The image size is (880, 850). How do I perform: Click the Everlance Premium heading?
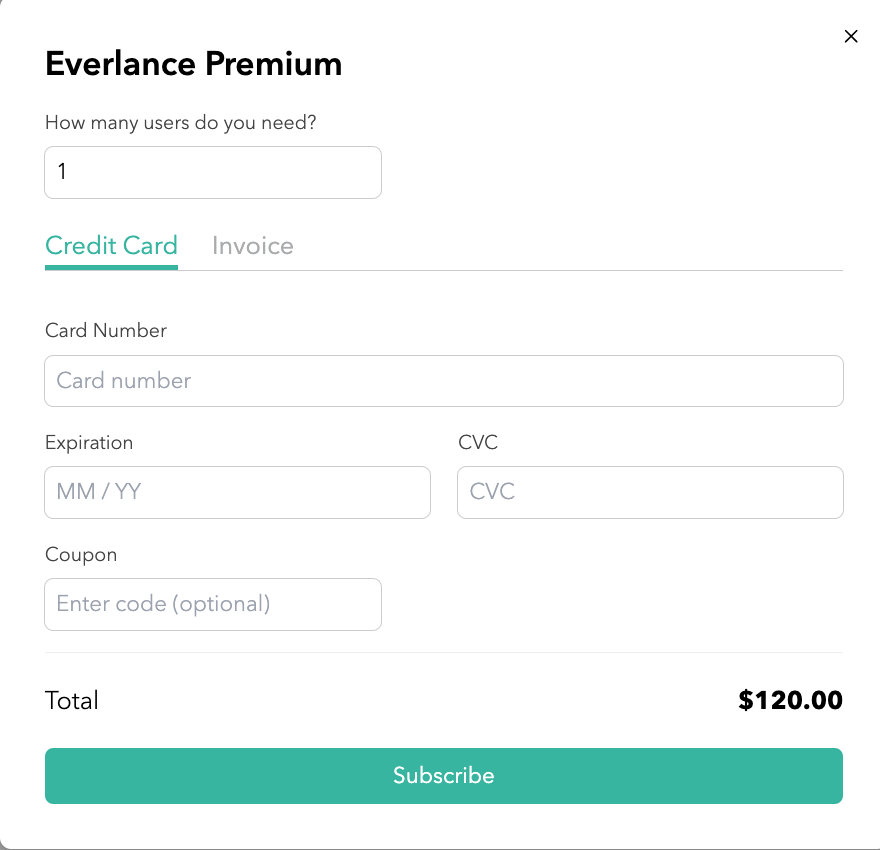[194, 63]
